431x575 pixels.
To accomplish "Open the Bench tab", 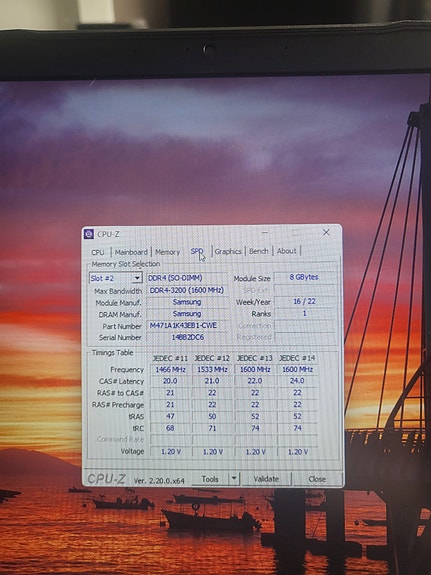I will coord(259,251).
